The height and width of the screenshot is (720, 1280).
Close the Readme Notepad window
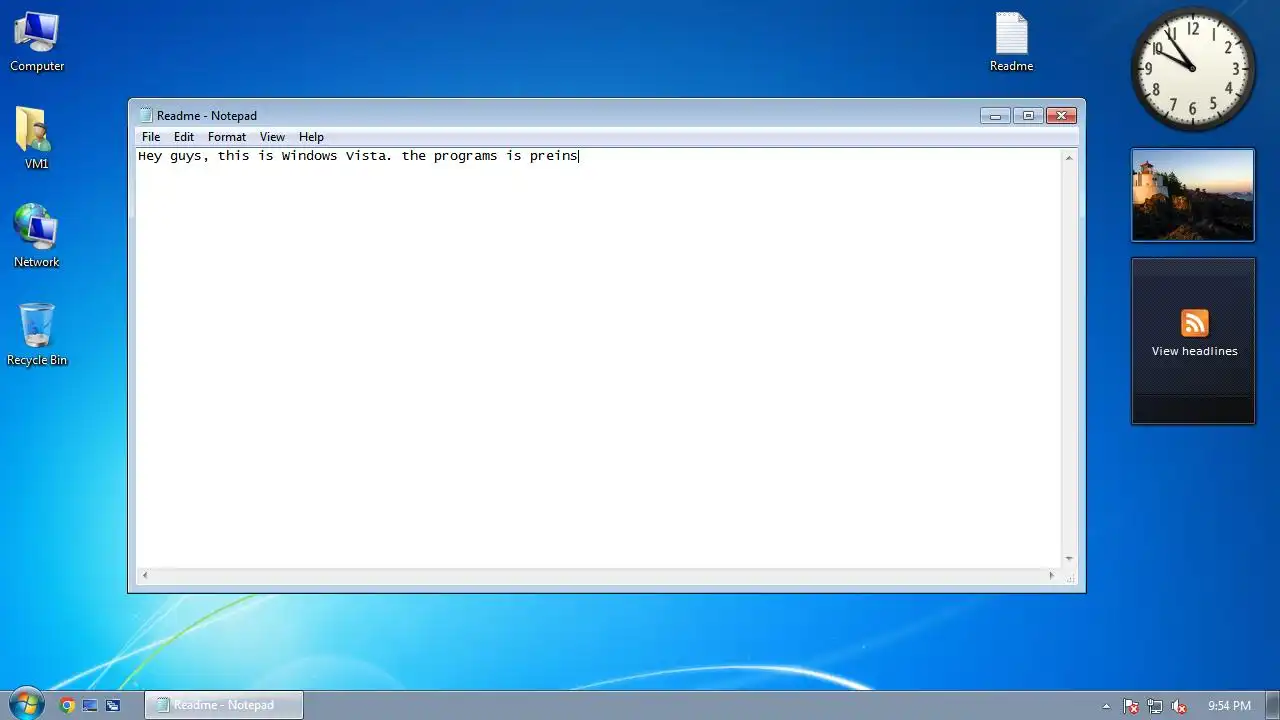click(1061, 115)
